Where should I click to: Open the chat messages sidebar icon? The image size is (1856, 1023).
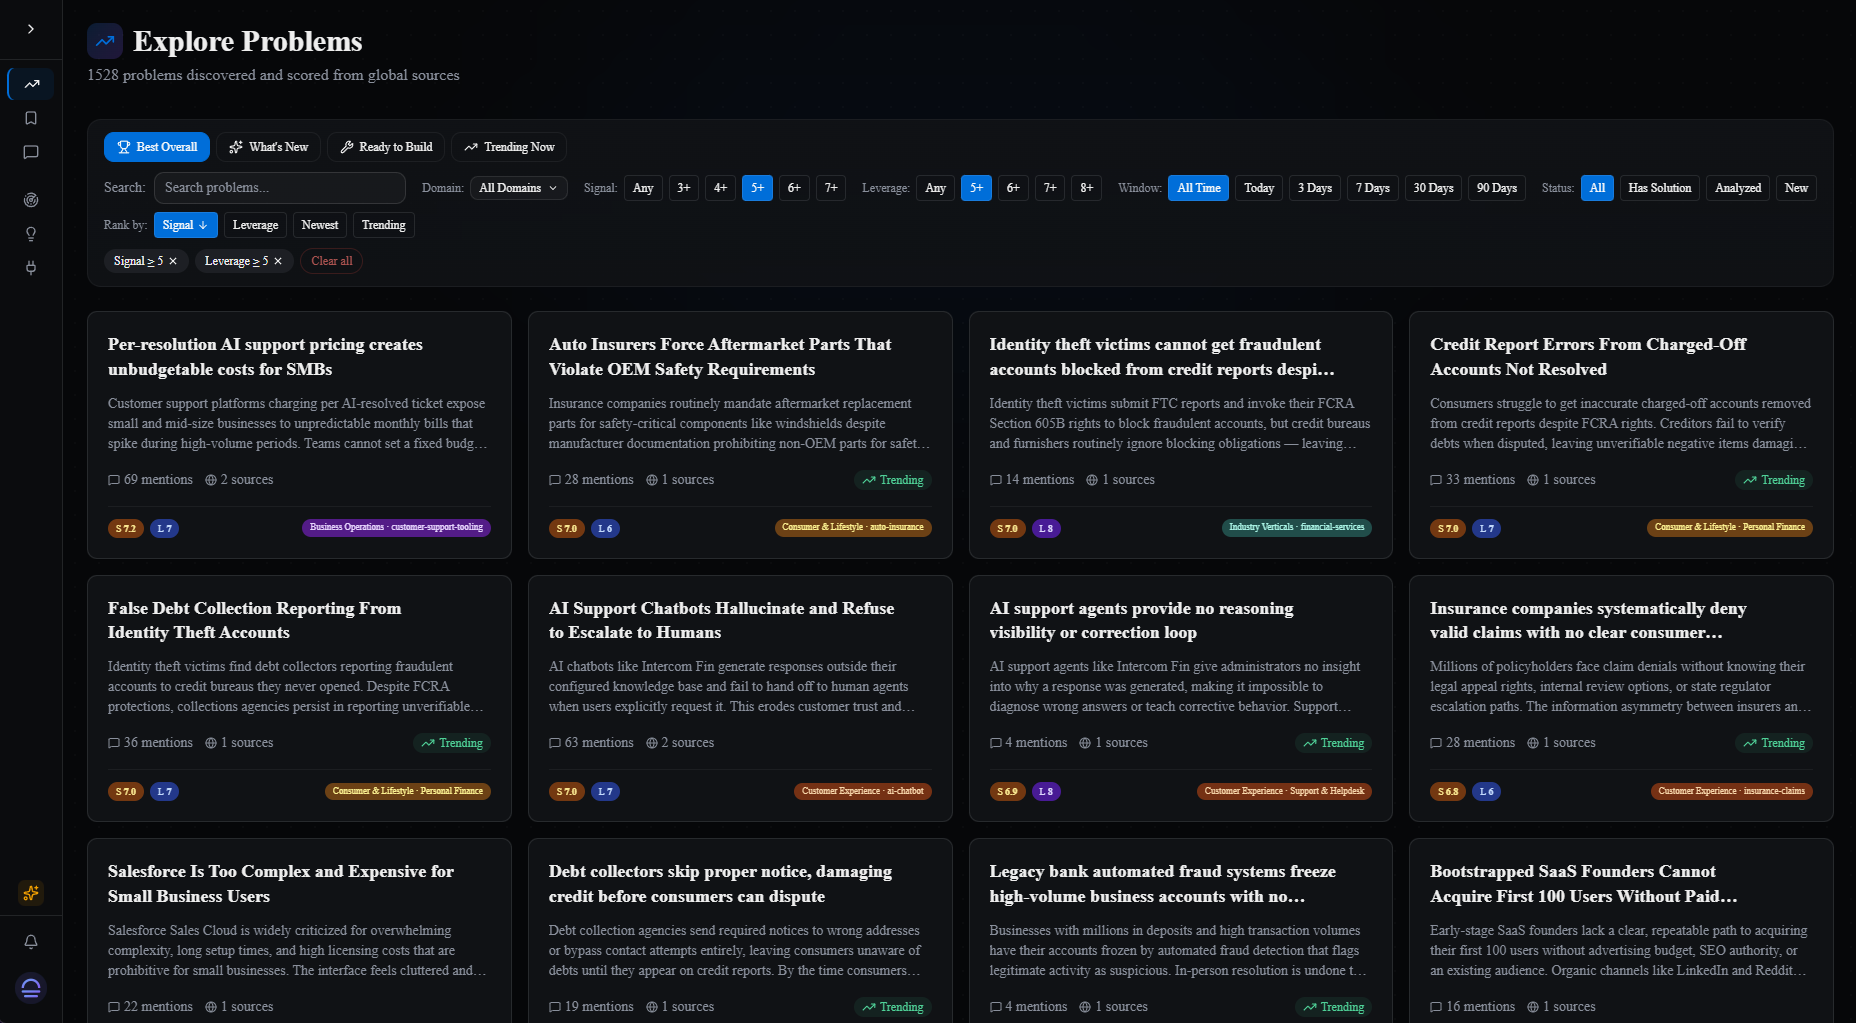[x=31, y=152]
